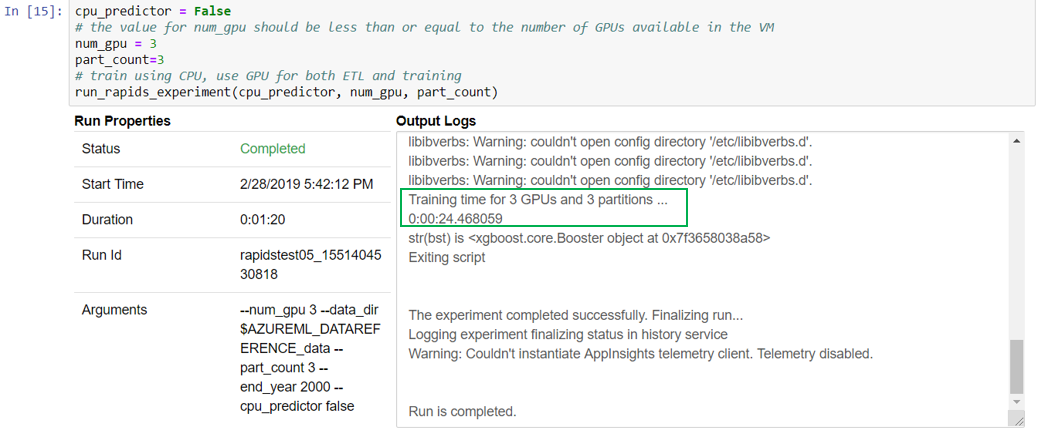The image size is (1038, 437).
Task: Click the run_rapids_experiment function call line
Action: pyautogui.click(x=286, y=93)
